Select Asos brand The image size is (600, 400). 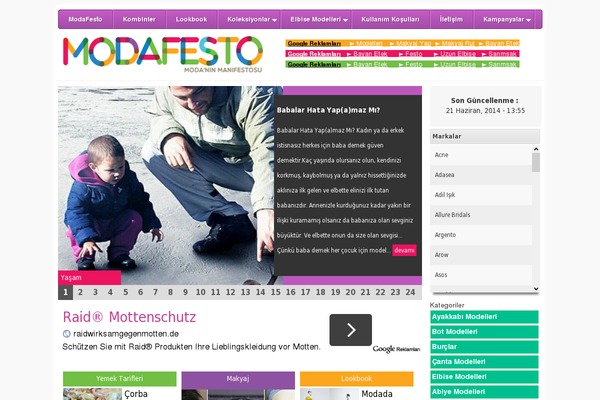pyautogui.click(x=481, y=274)
